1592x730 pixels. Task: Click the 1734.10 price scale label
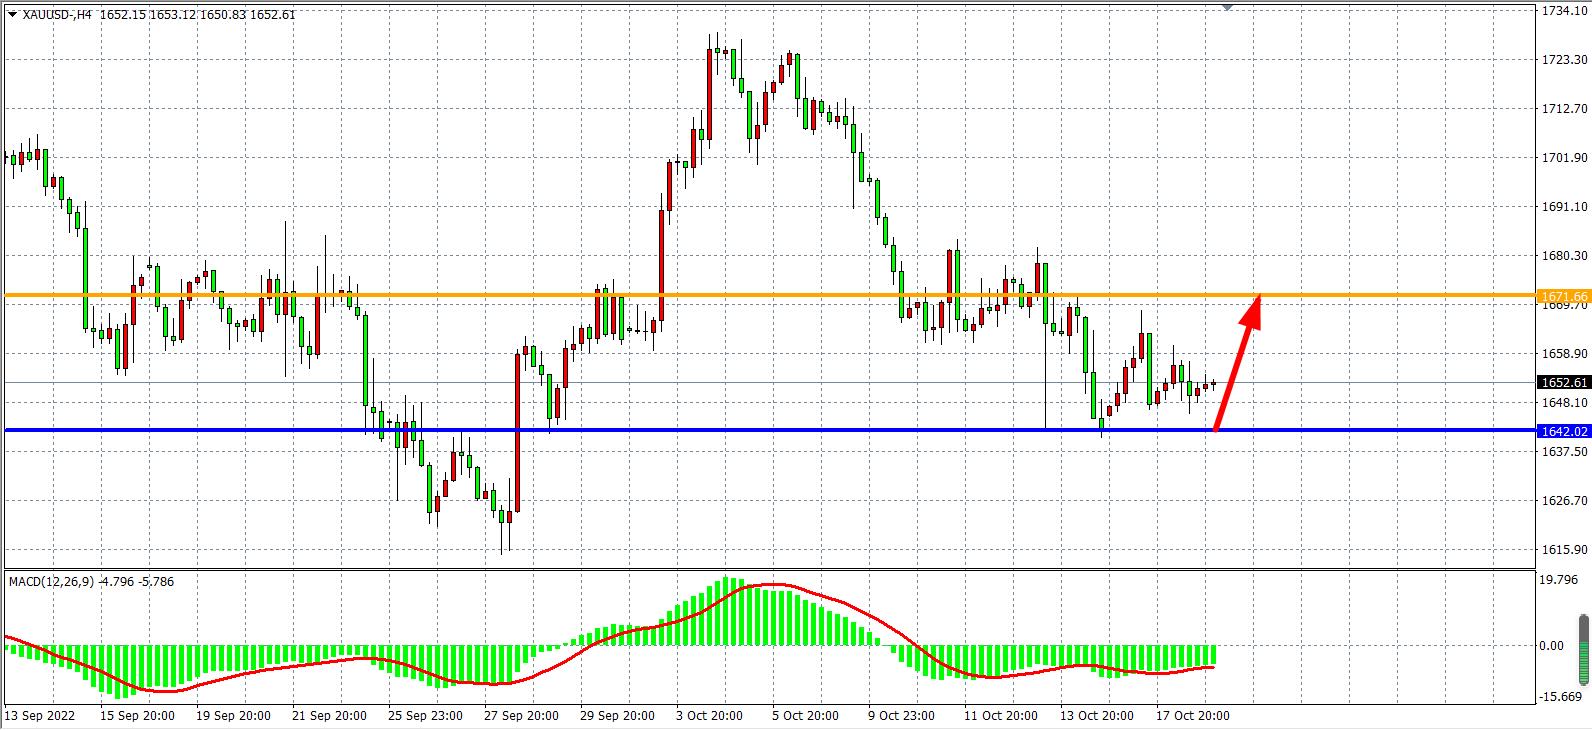(x=1565, y=11)
